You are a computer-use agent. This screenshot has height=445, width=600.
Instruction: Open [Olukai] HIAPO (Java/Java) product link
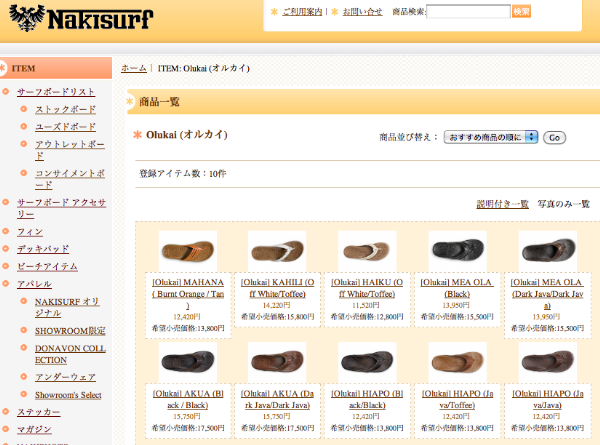pos(548,399)
